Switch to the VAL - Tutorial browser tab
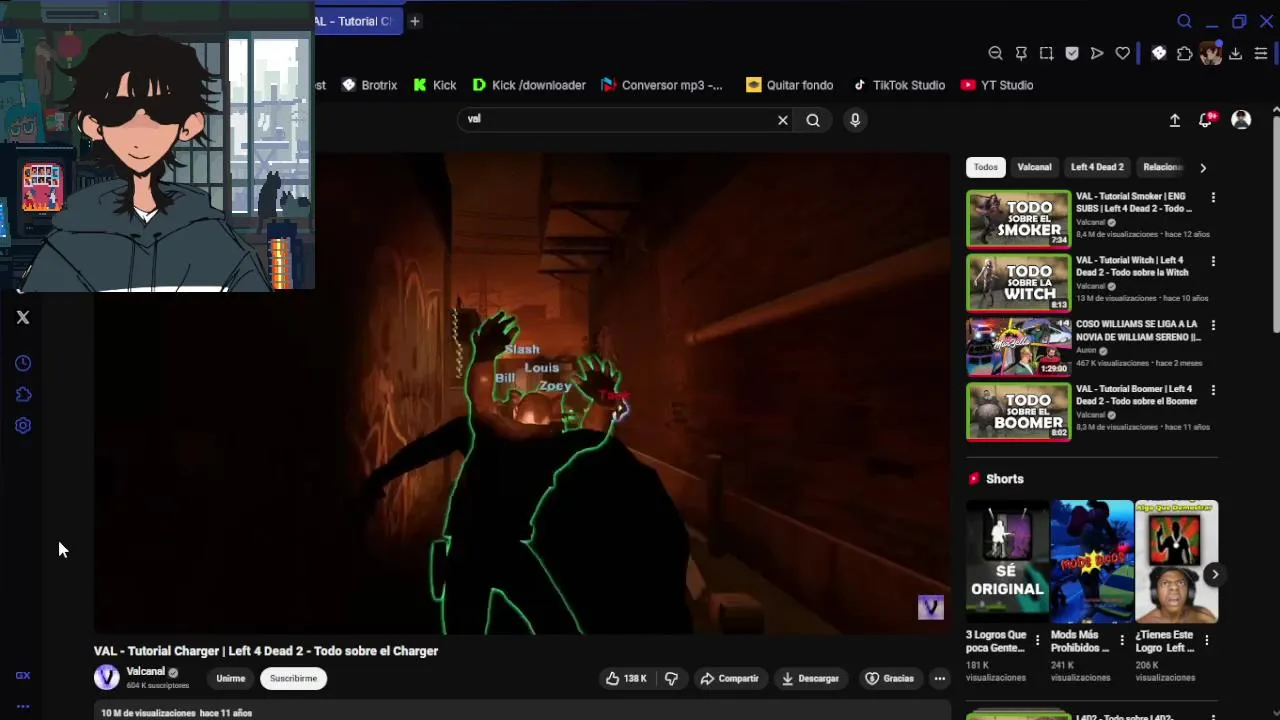 coord(358,21)
